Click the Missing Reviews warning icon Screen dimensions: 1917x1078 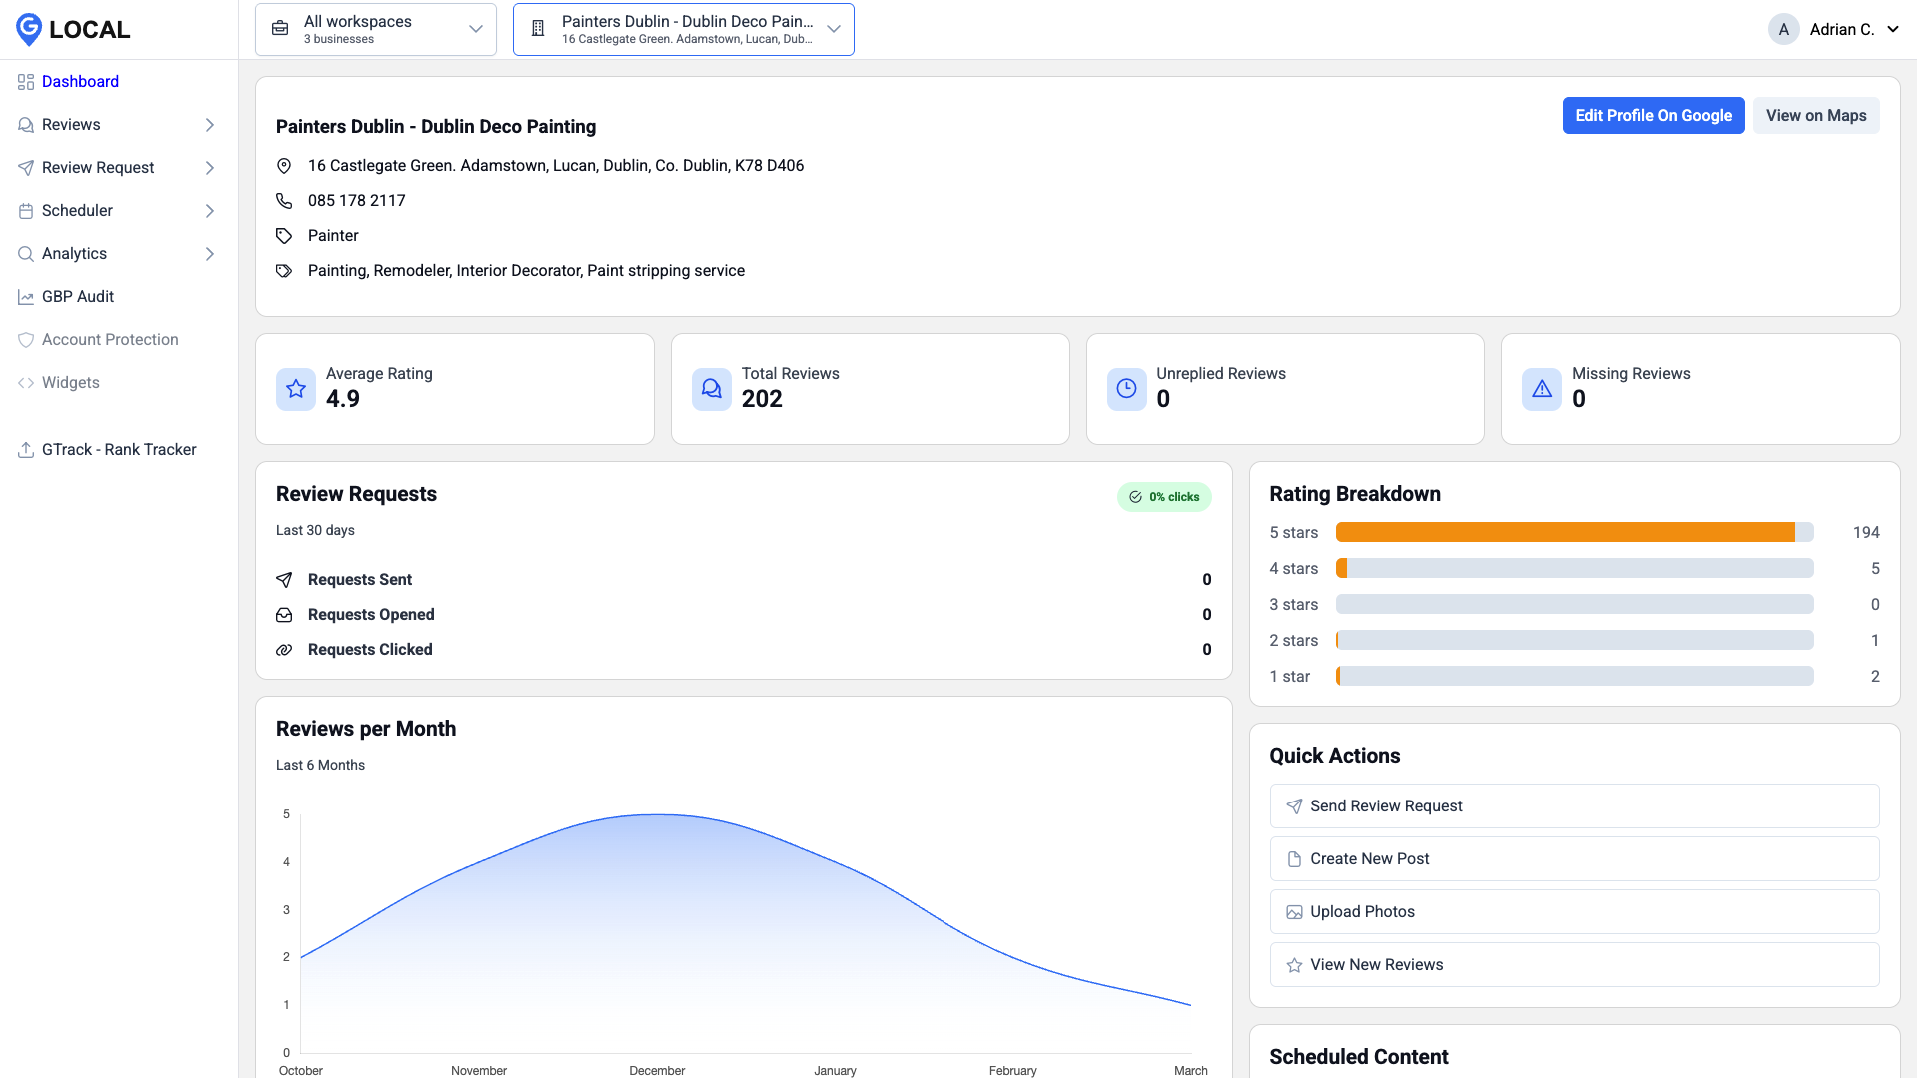tap(1541, 389)
